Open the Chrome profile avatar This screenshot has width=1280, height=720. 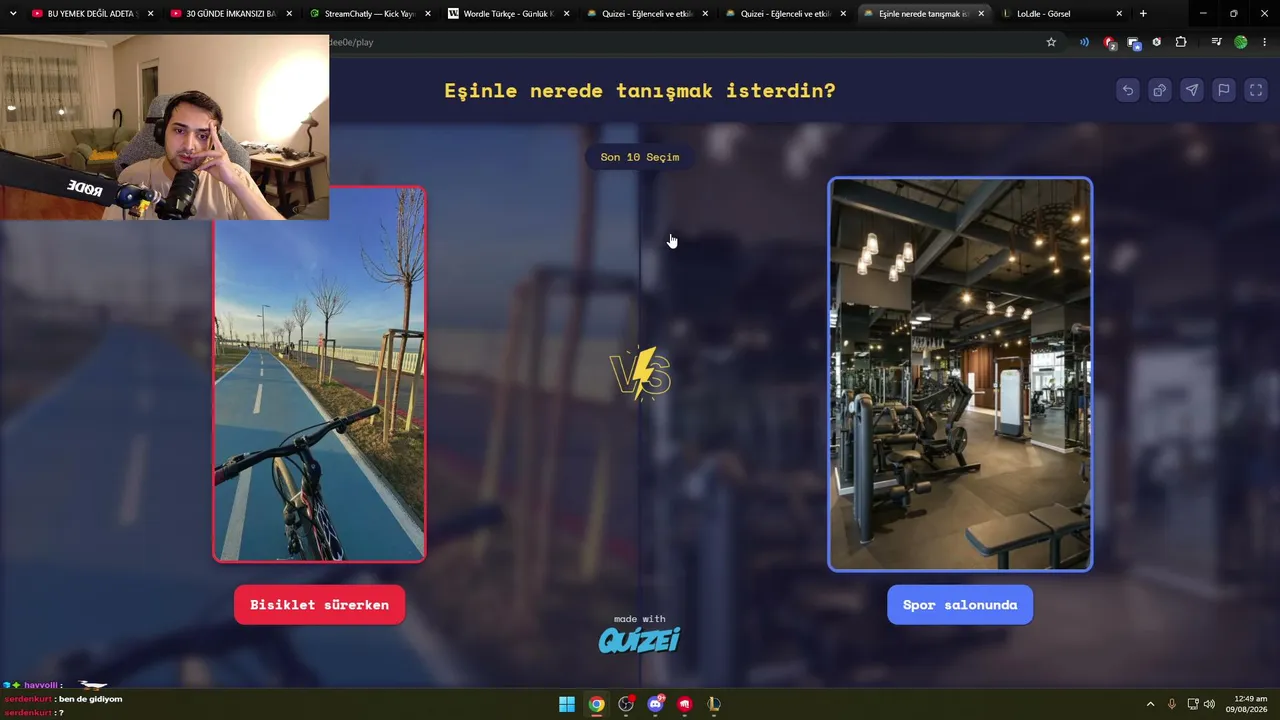(x=1241, y=42)
